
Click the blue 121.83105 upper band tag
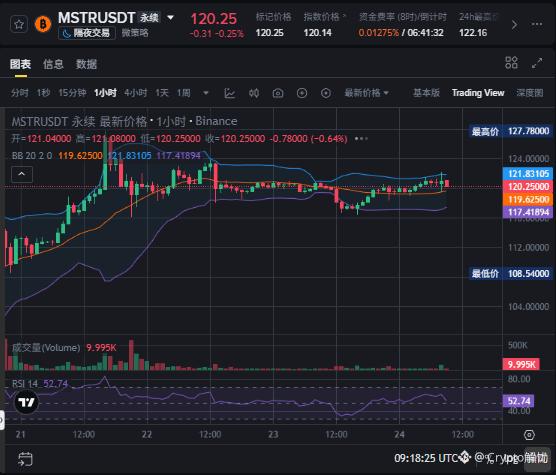click(x=528, y=174)
